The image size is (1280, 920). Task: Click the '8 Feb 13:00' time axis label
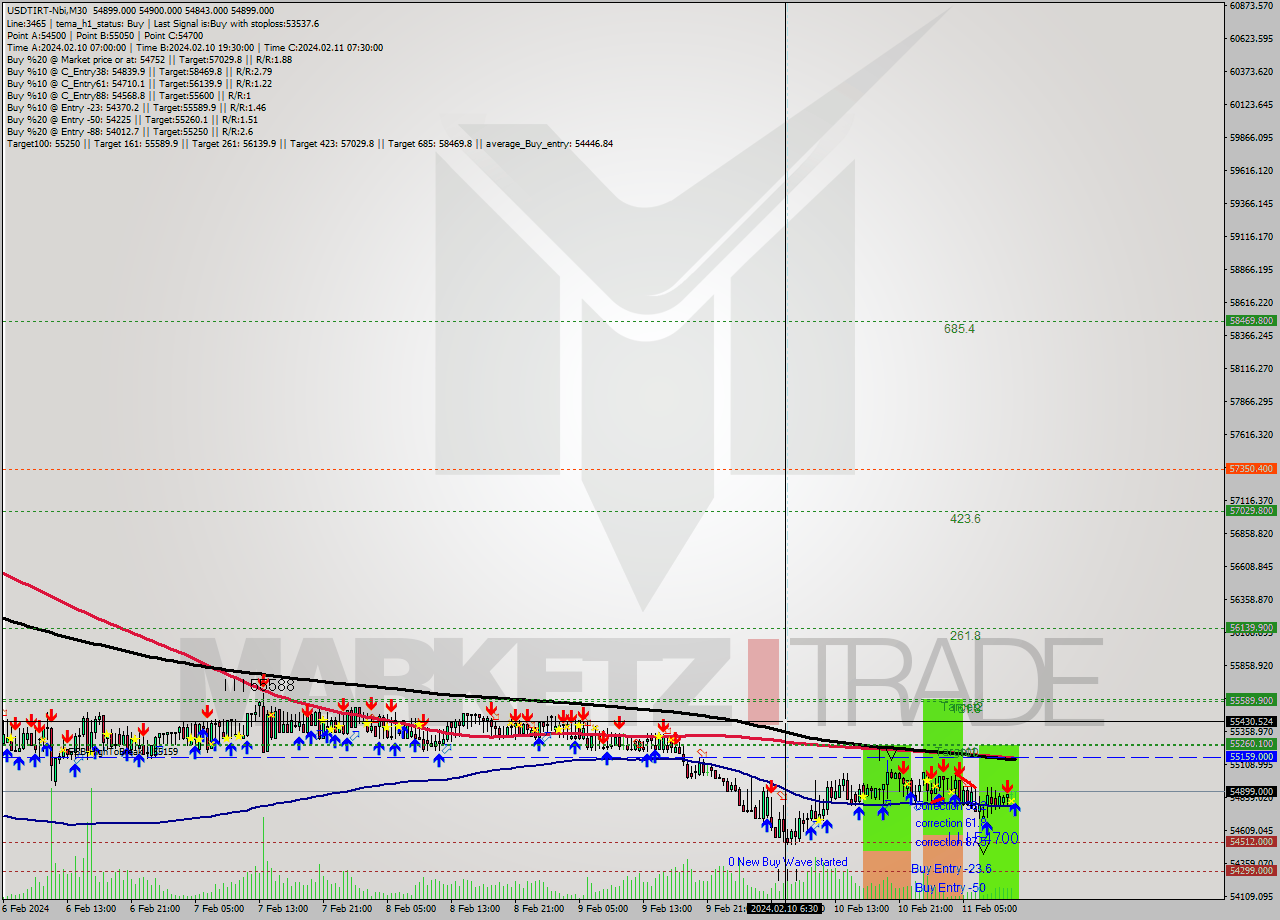pyautogui.click(x=475, y=909)
